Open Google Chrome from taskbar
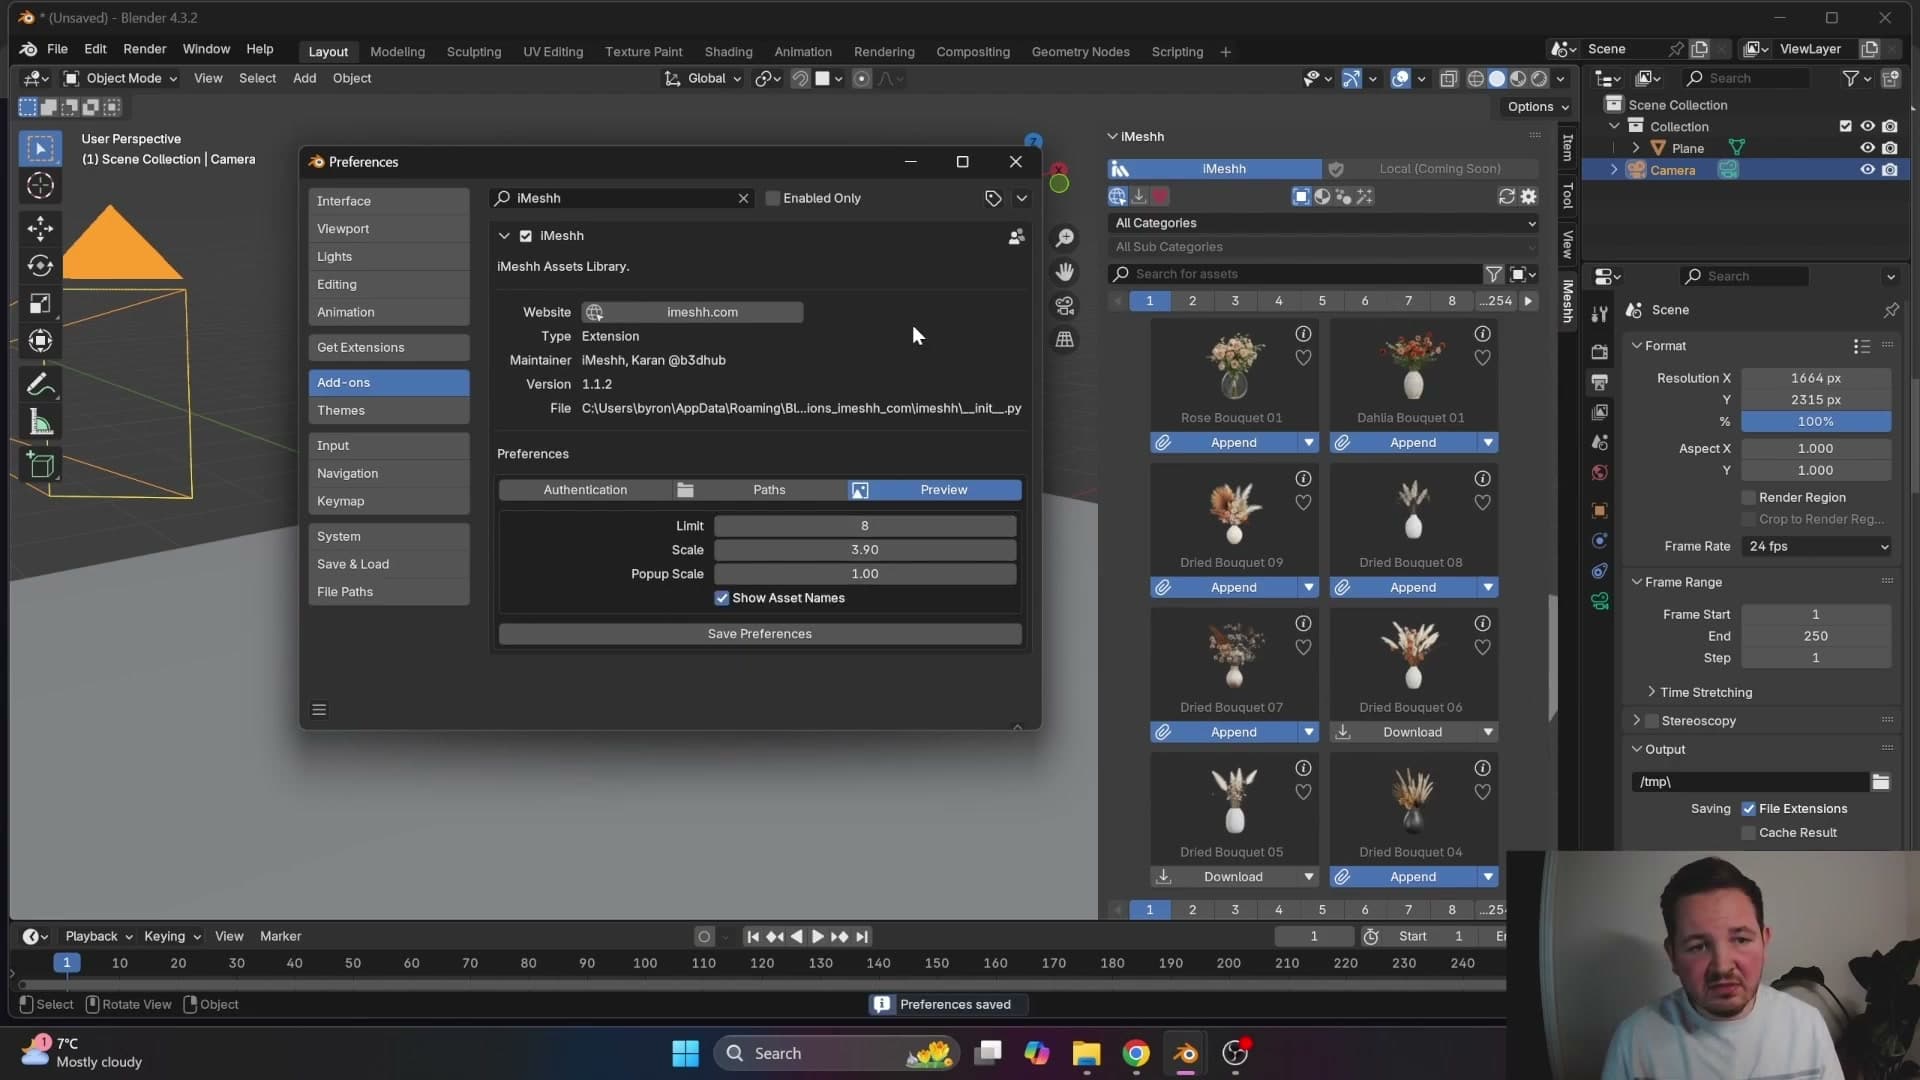Image resolution: width=1920 pixels, height=1080 pixels. 1136,1053
